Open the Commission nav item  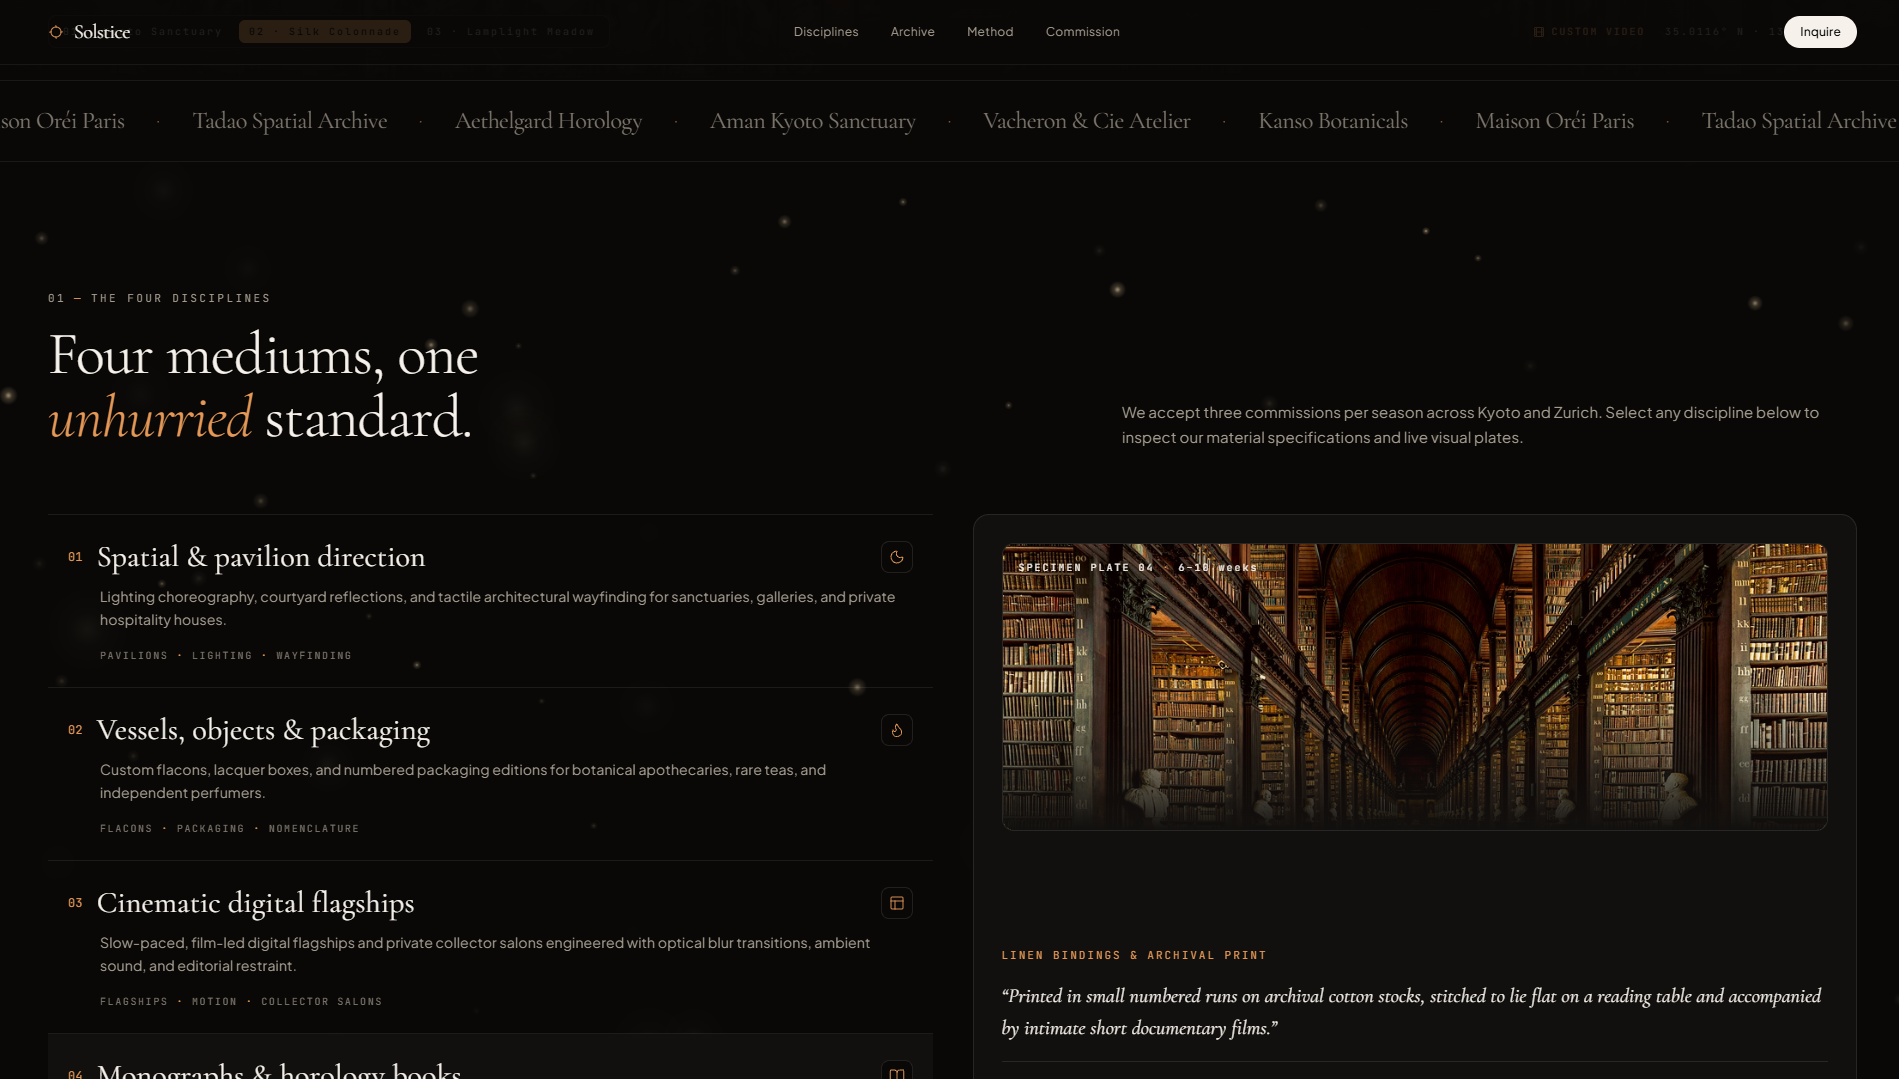1083,32
